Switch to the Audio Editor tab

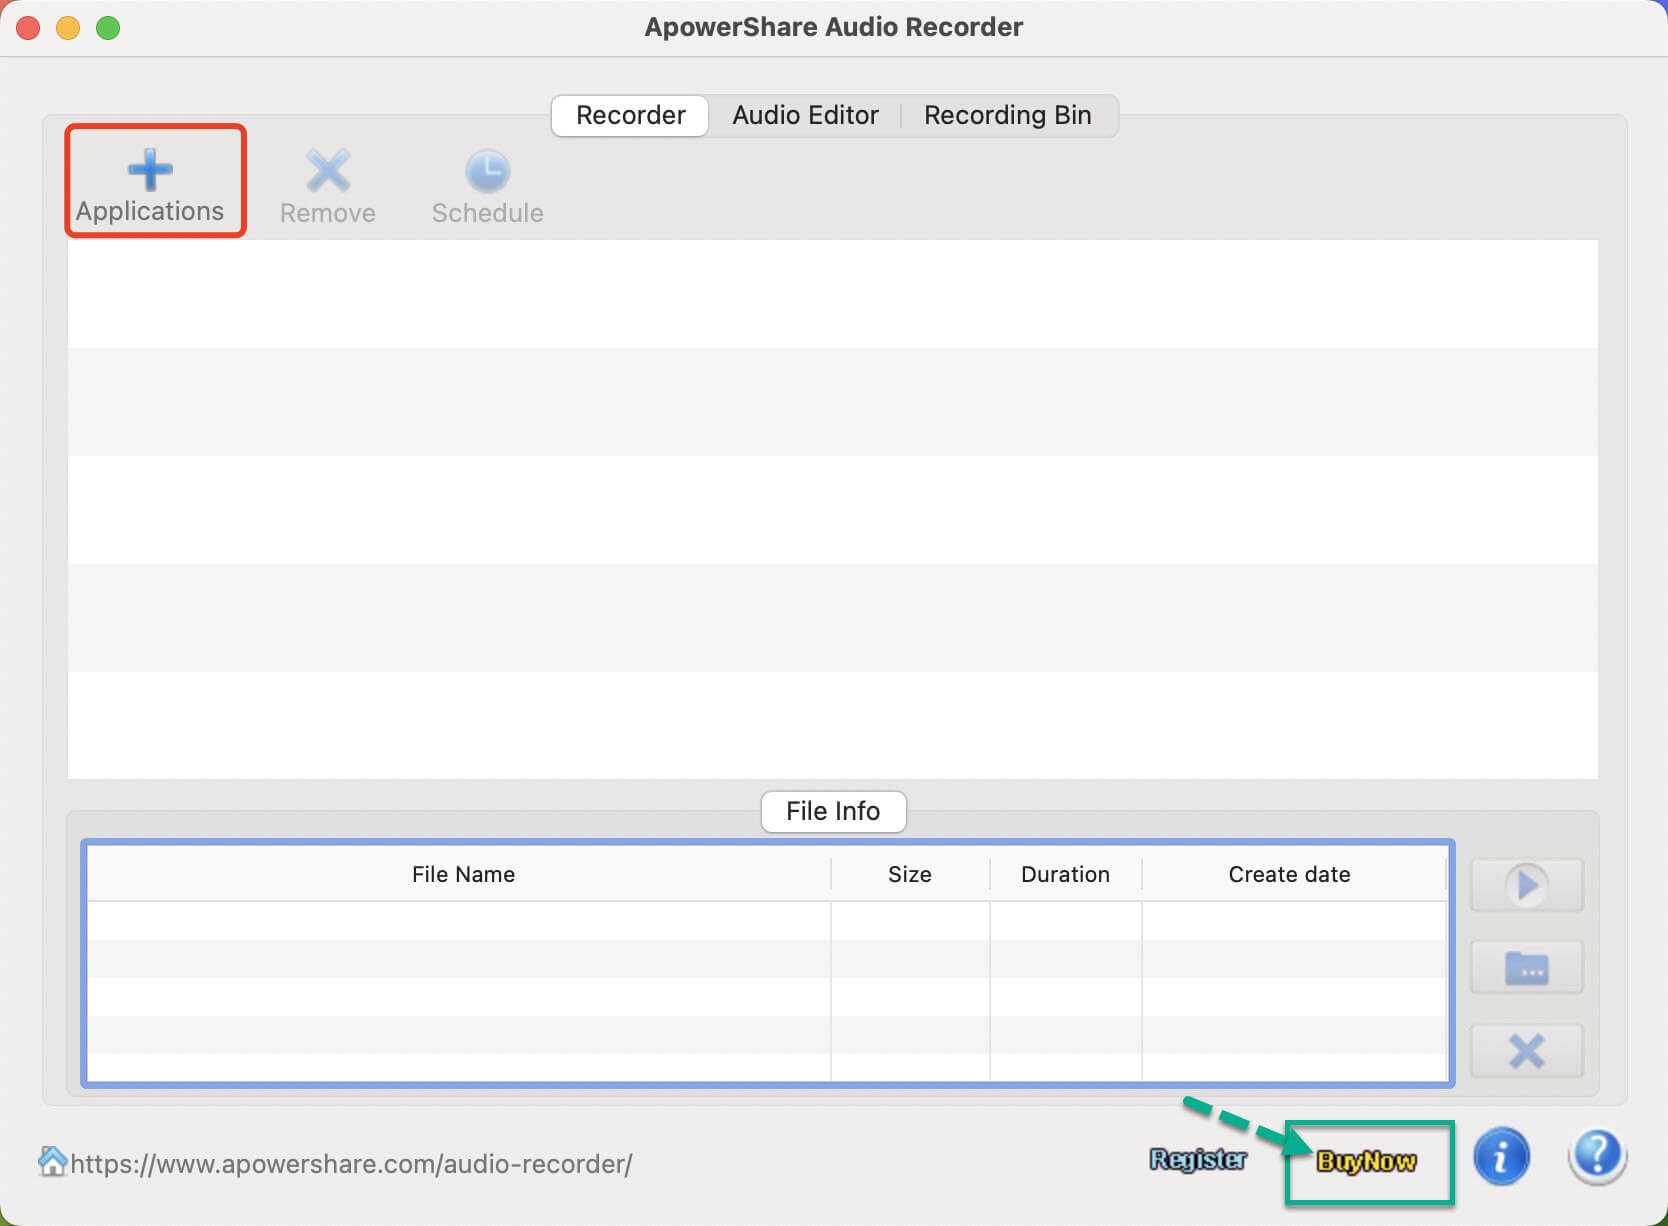tap(805, 115)
